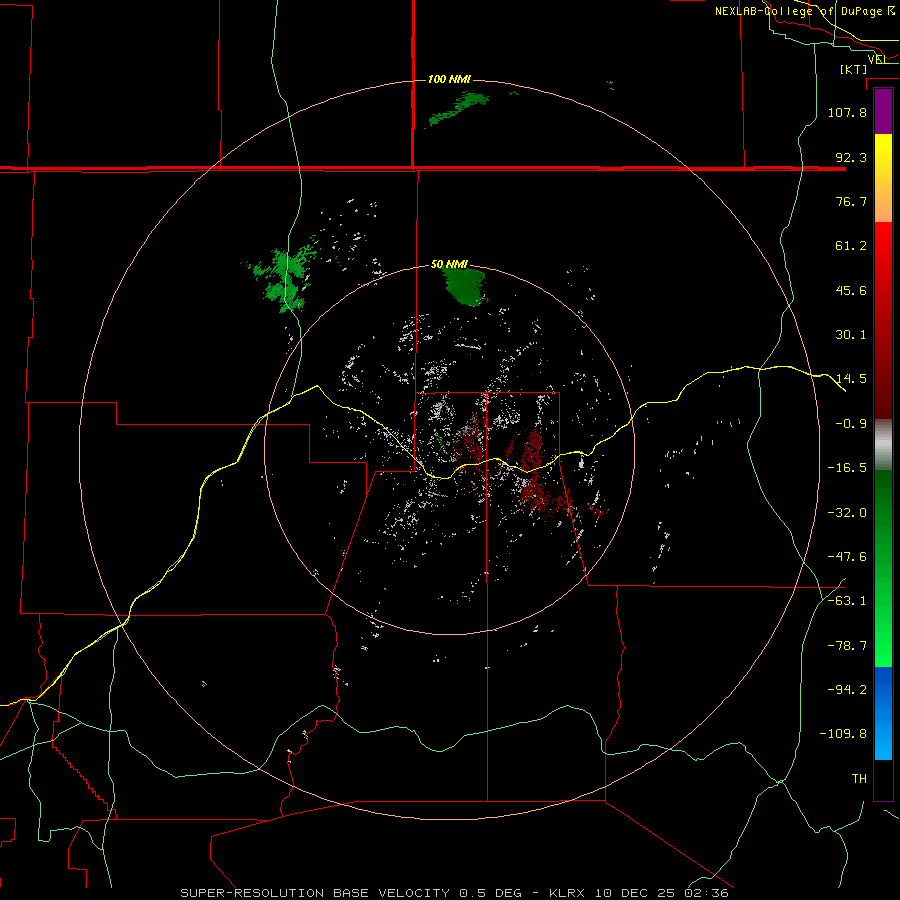Click the -63.1 legend value
The width and height of the screenshot is (900, 900).
point(847,601)
